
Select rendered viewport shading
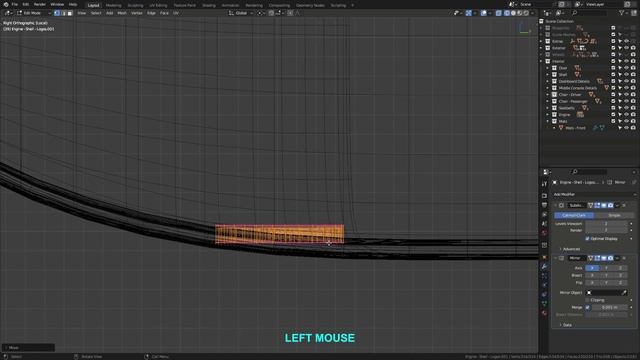[527, 13]
